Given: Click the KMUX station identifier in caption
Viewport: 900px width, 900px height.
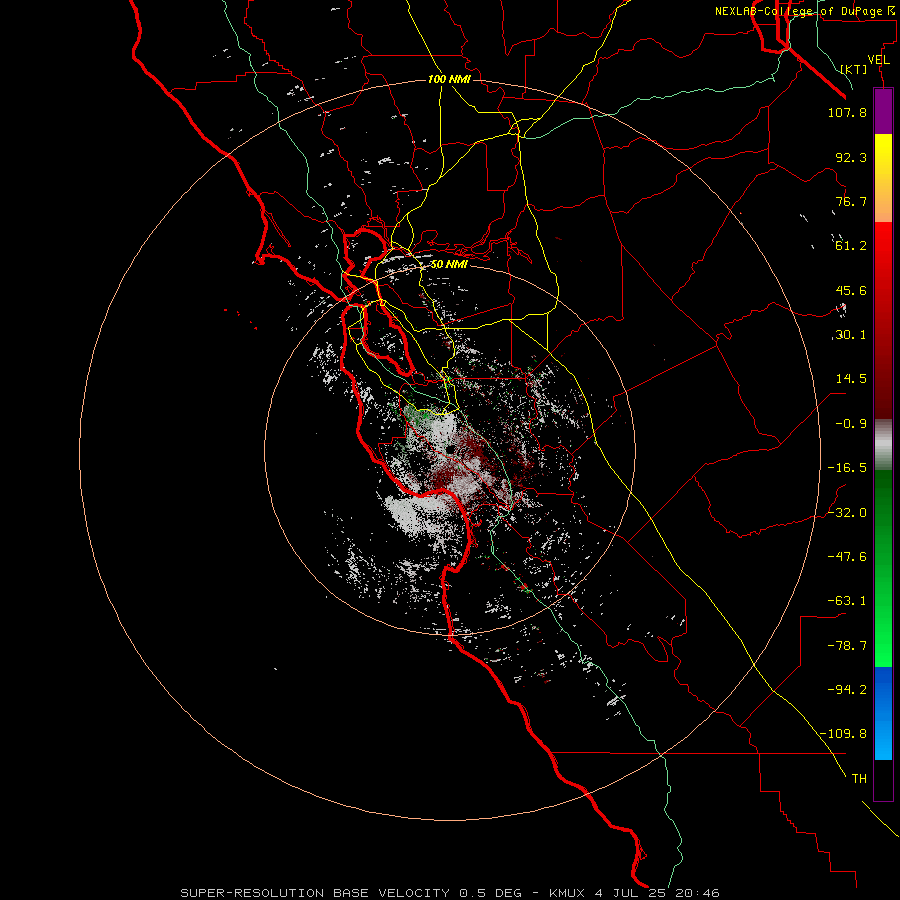Looking at the screenshot, I should (x=568, y=893).
